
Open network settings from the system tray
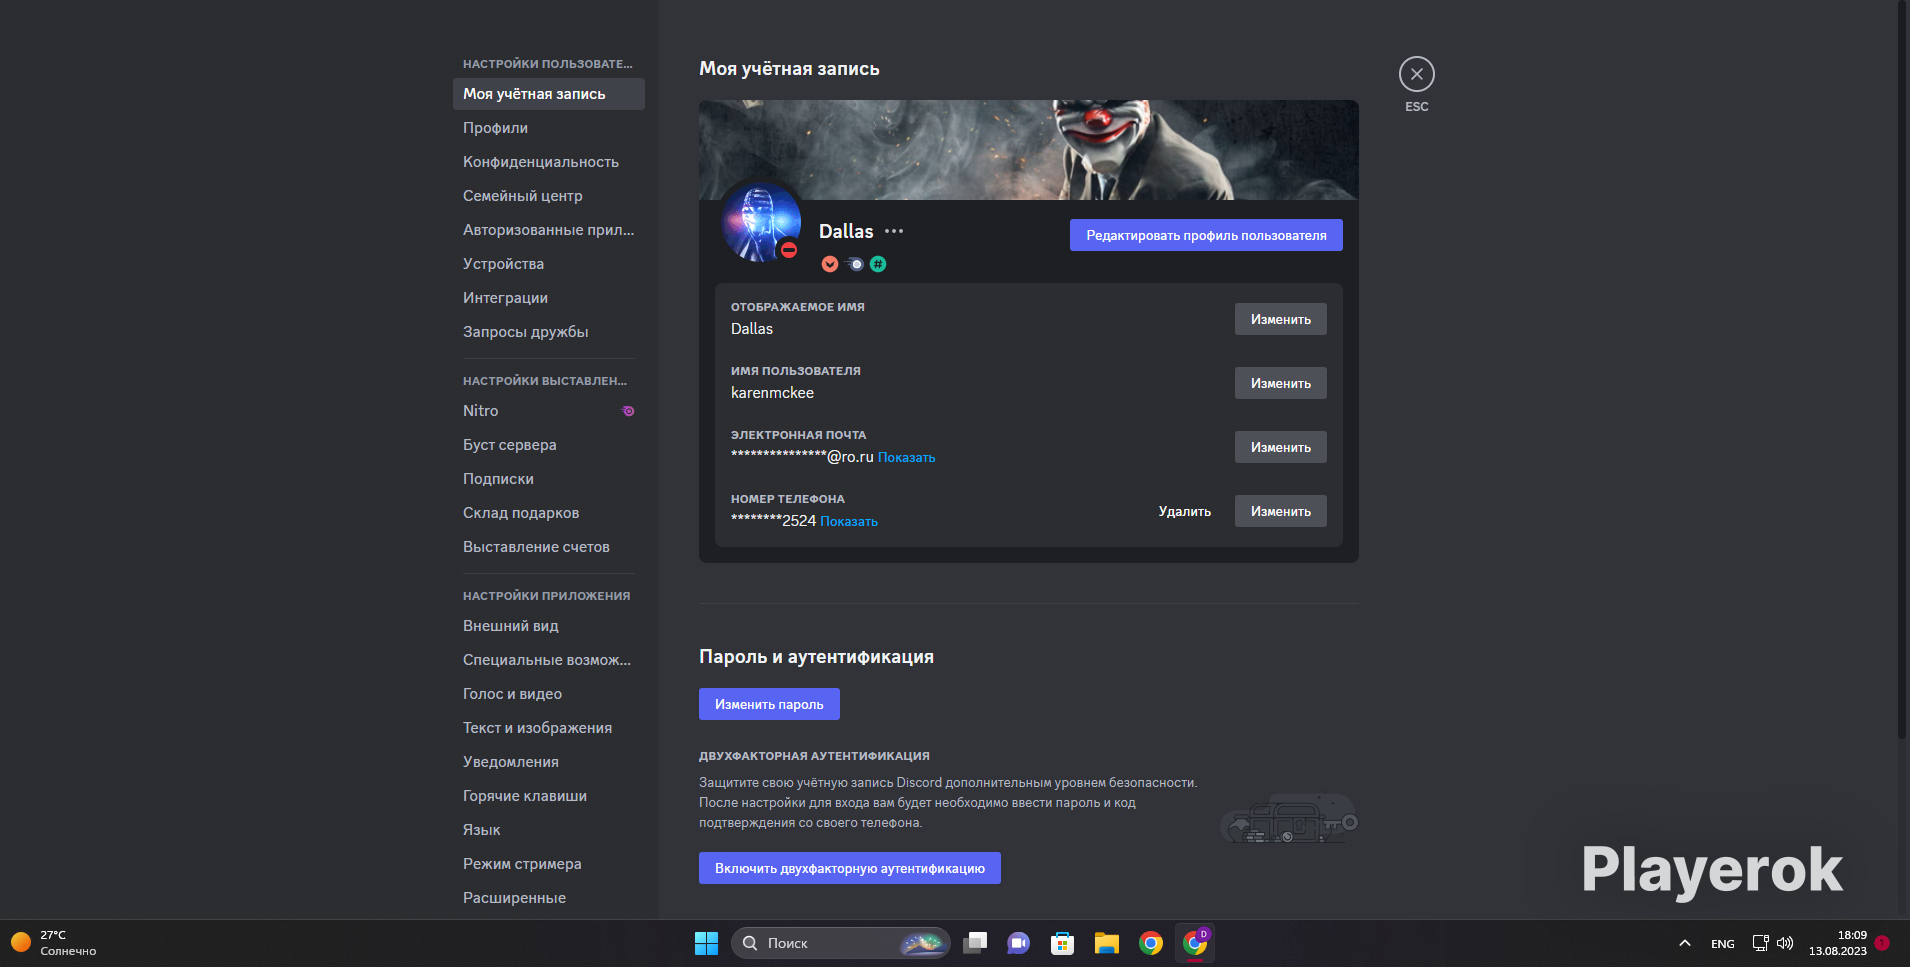(1760, 943)
